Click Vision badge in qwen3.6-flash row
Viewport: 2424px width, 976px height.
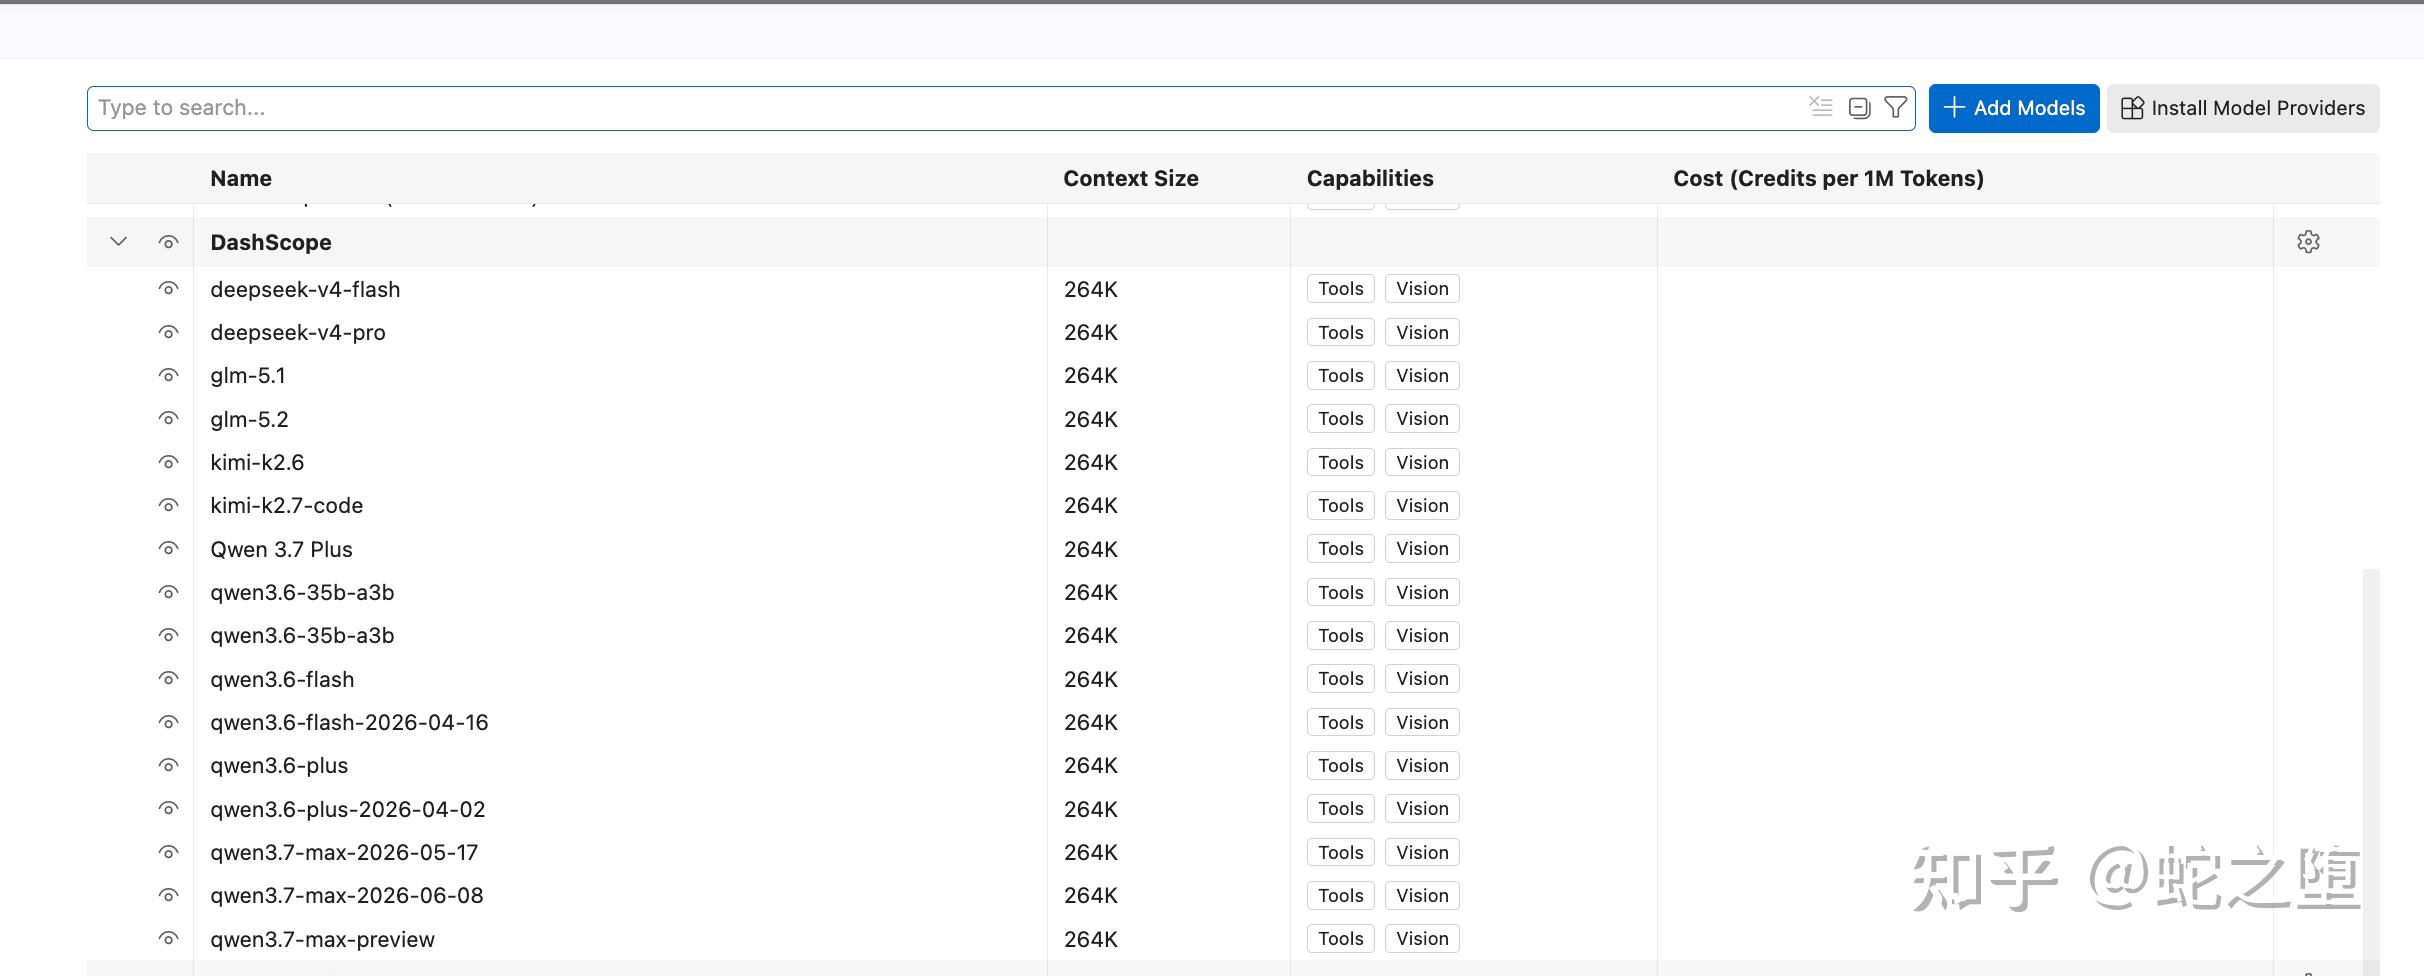coord(1422,679)
